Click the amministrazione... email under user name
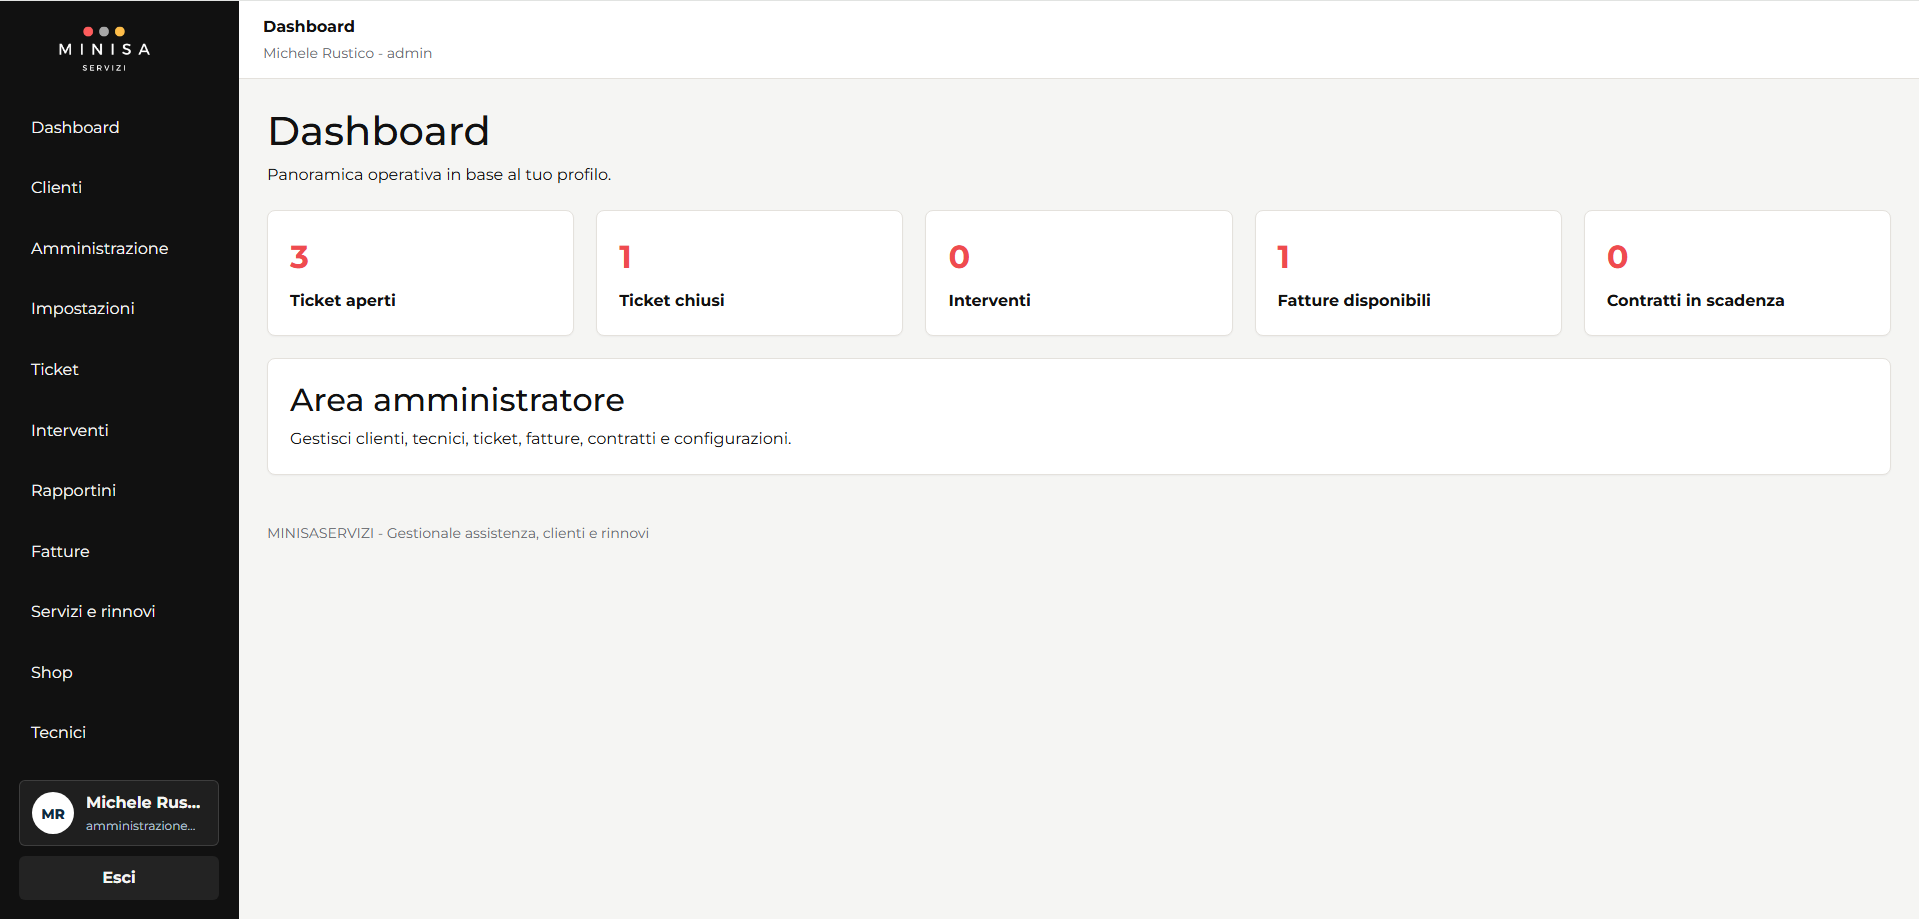 coord(140,826)
